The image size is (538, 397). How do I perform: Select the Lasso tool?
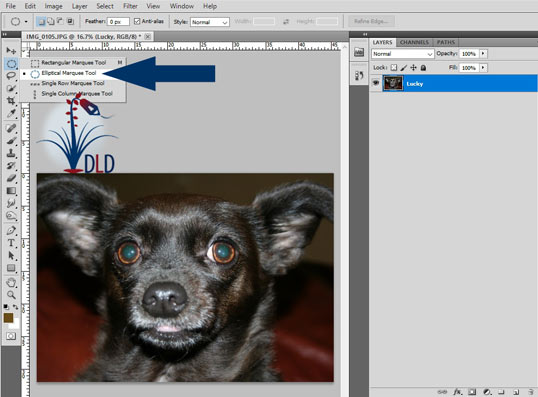(11, 76)
